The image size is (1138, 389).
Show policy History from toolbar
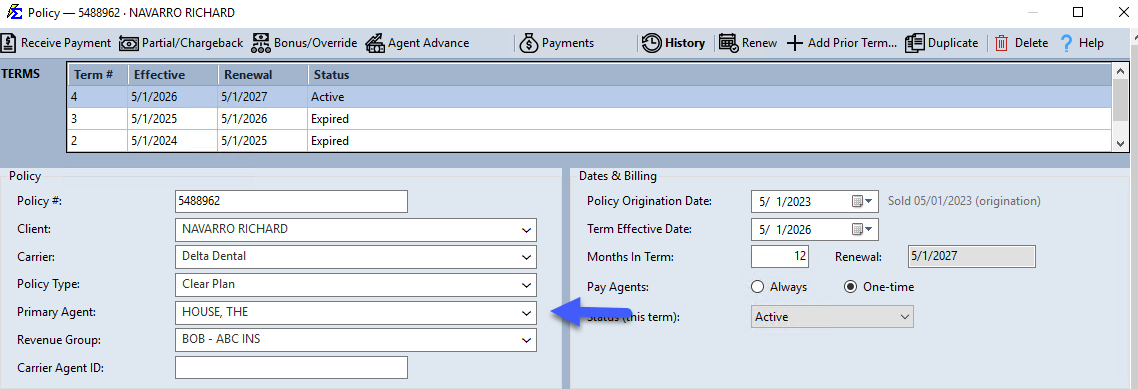(674, 44)
